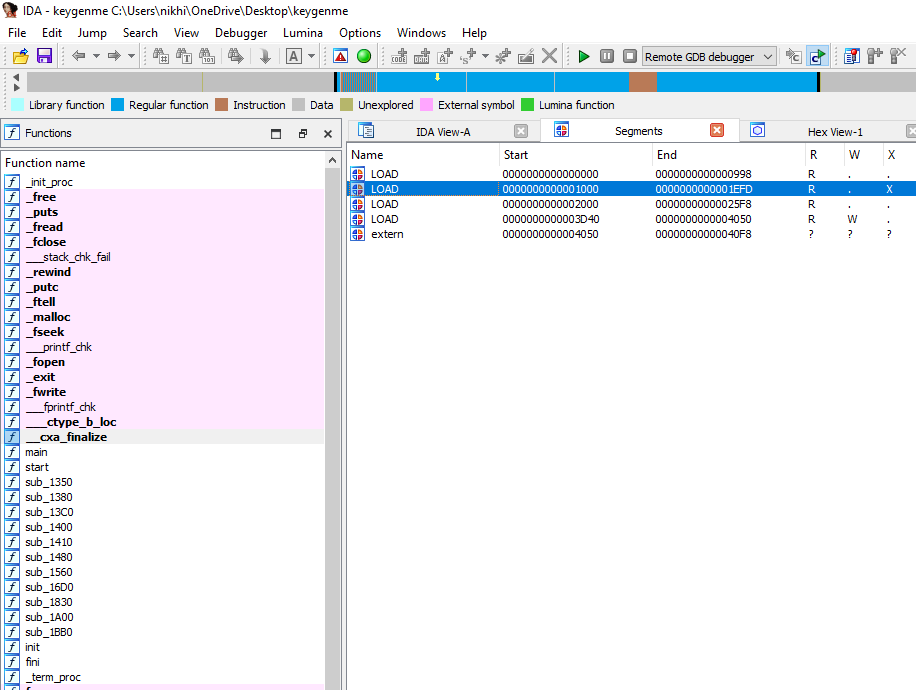
Task: Click the edit pencil toolbar icon
Action: click(526, 56)
